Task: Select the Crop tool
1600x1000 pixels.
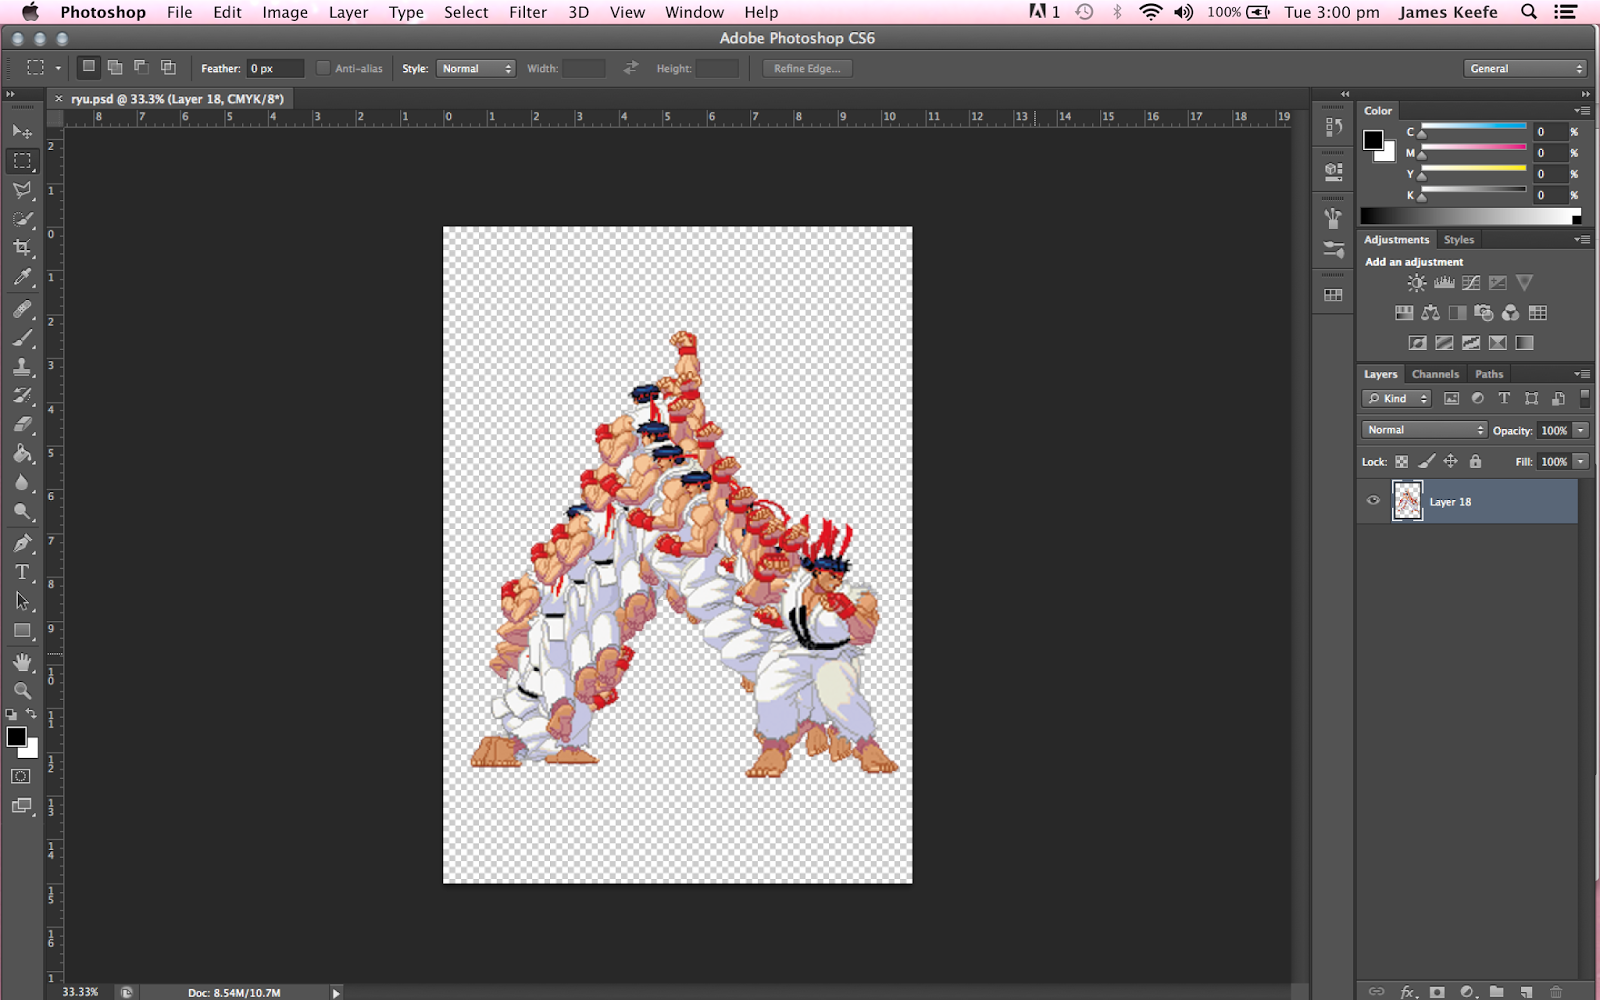Action: (22, 247)
